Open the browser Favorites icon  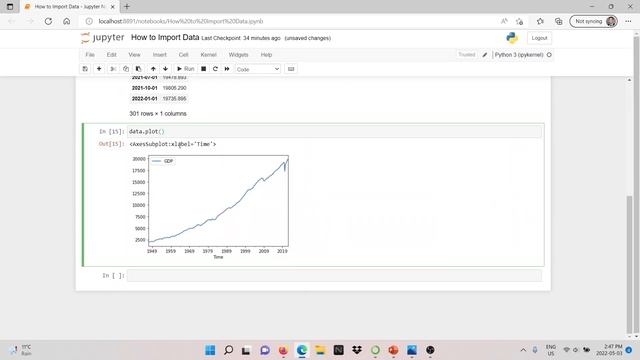click(x=540, y=21)
